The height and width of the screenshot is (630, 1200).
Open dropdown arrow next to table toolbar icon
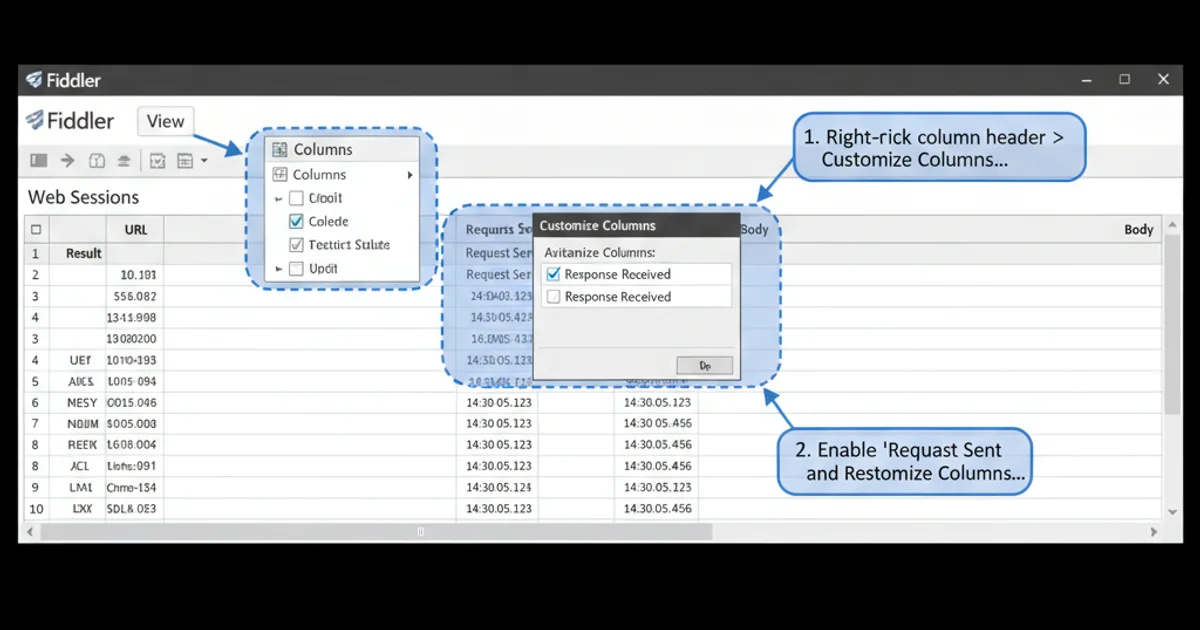pyautogui.click(x=204, y=160)
